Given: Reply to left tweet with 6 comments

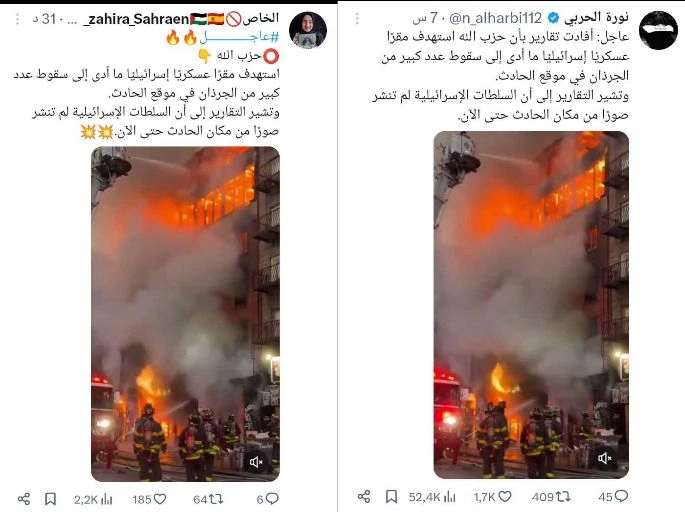Looking at the screenshot, I should [x=267, y=499].
